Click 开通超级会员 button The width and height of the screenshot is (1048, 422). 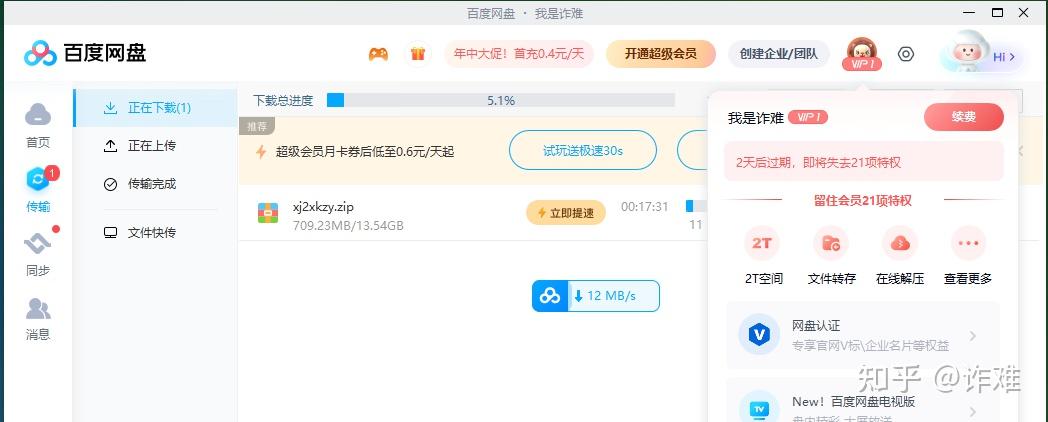[660, 54]
